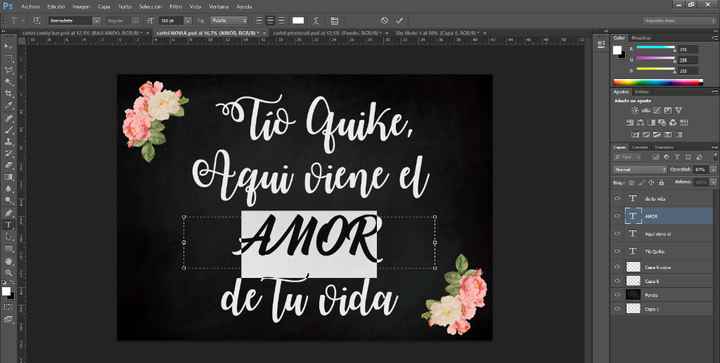Switch to the Canales tab
The width and height of the screenshot is (720, 363).
point(639,147)
